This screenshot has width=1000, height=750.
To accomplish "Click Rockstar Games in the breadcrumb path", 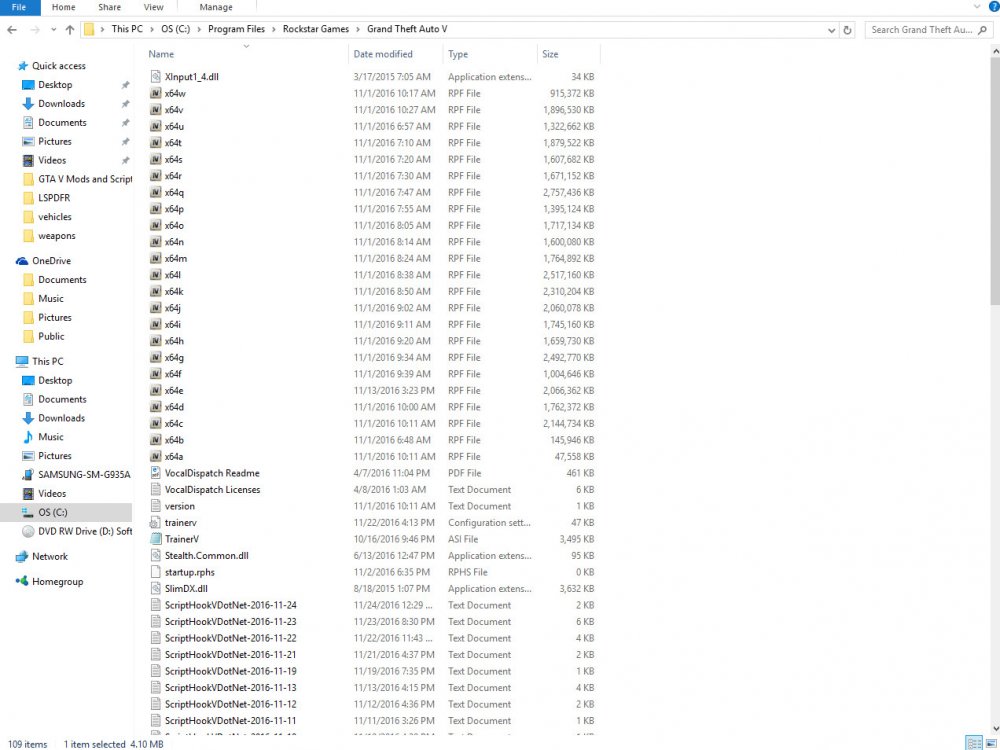I will 316,29.
